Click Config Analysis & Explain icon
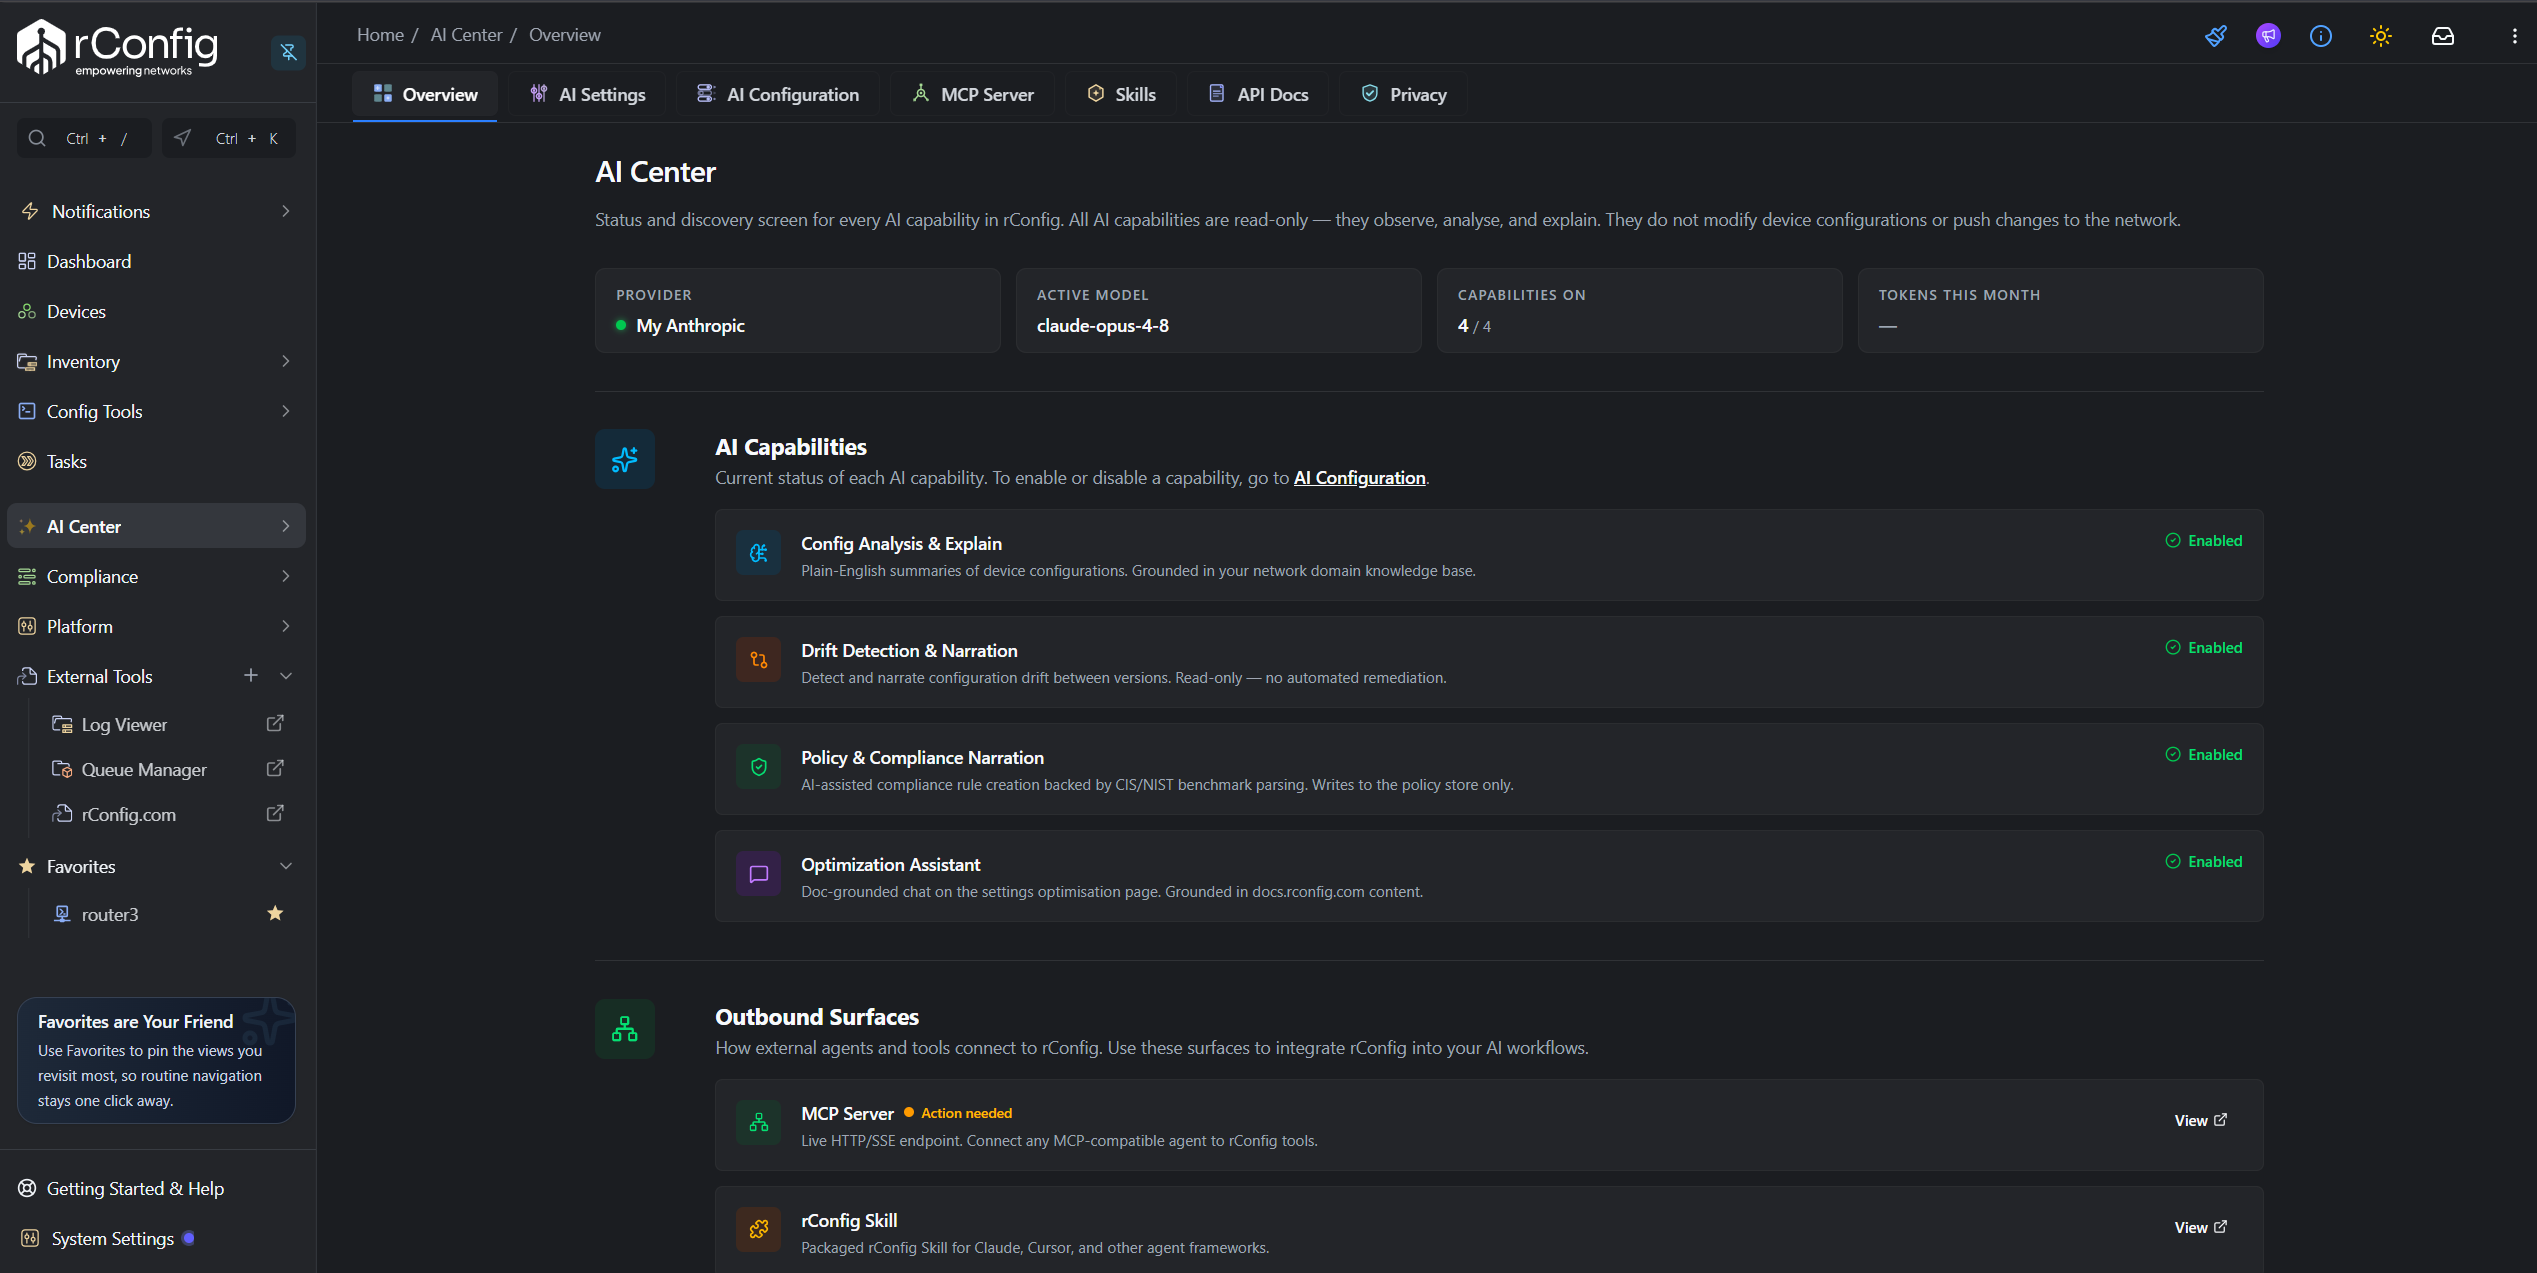Image resolution: width=2537 pixels, height=1273 pixels. (758, 553)
